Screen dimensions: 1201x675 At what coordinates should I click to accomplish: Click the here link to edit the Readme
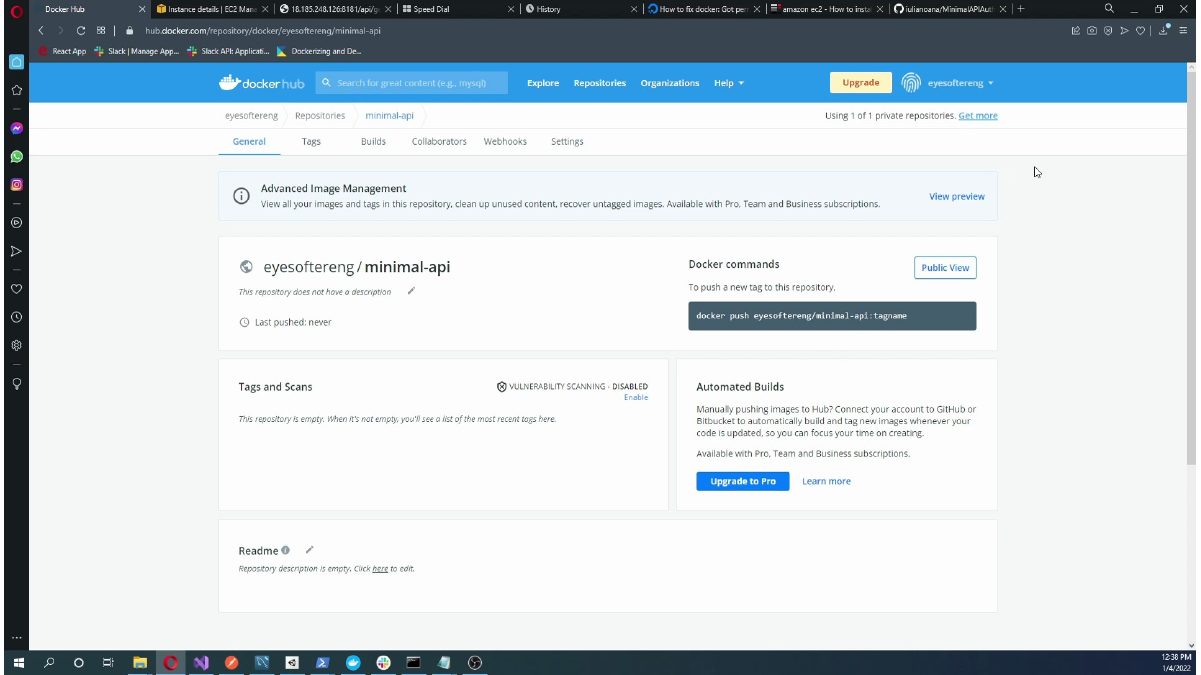(x=380, y=569)
